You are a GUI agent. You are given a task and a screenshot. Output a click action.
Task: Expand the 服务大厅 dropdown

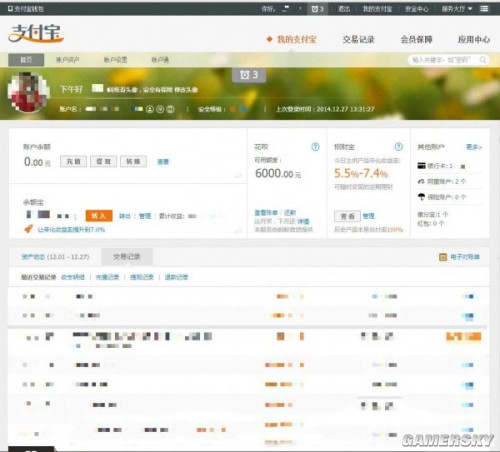point(457,9)
